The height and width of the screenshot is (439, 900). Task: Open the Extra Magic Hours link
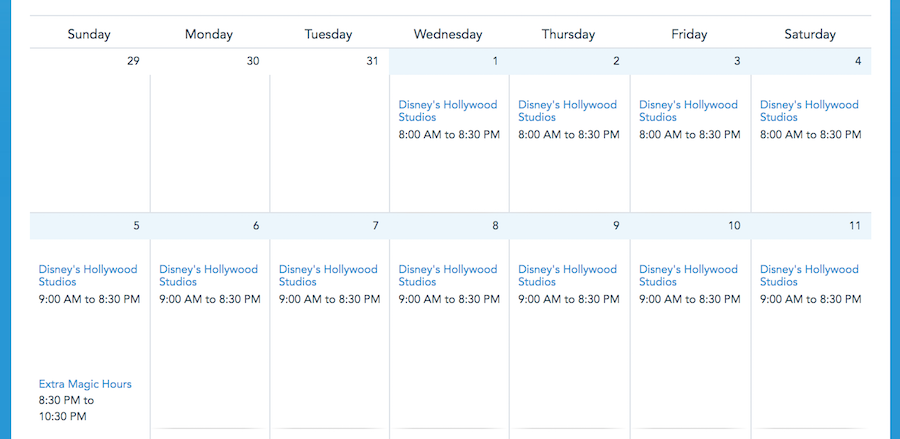[85, 384]
